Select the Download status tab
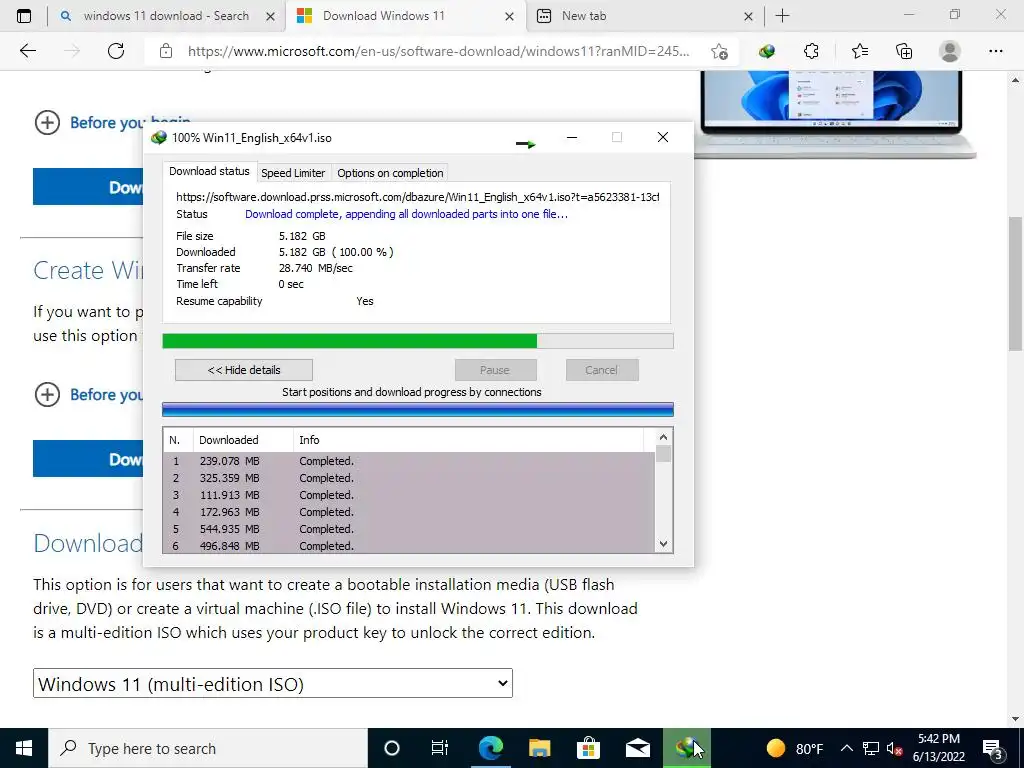 click(209, 171)
